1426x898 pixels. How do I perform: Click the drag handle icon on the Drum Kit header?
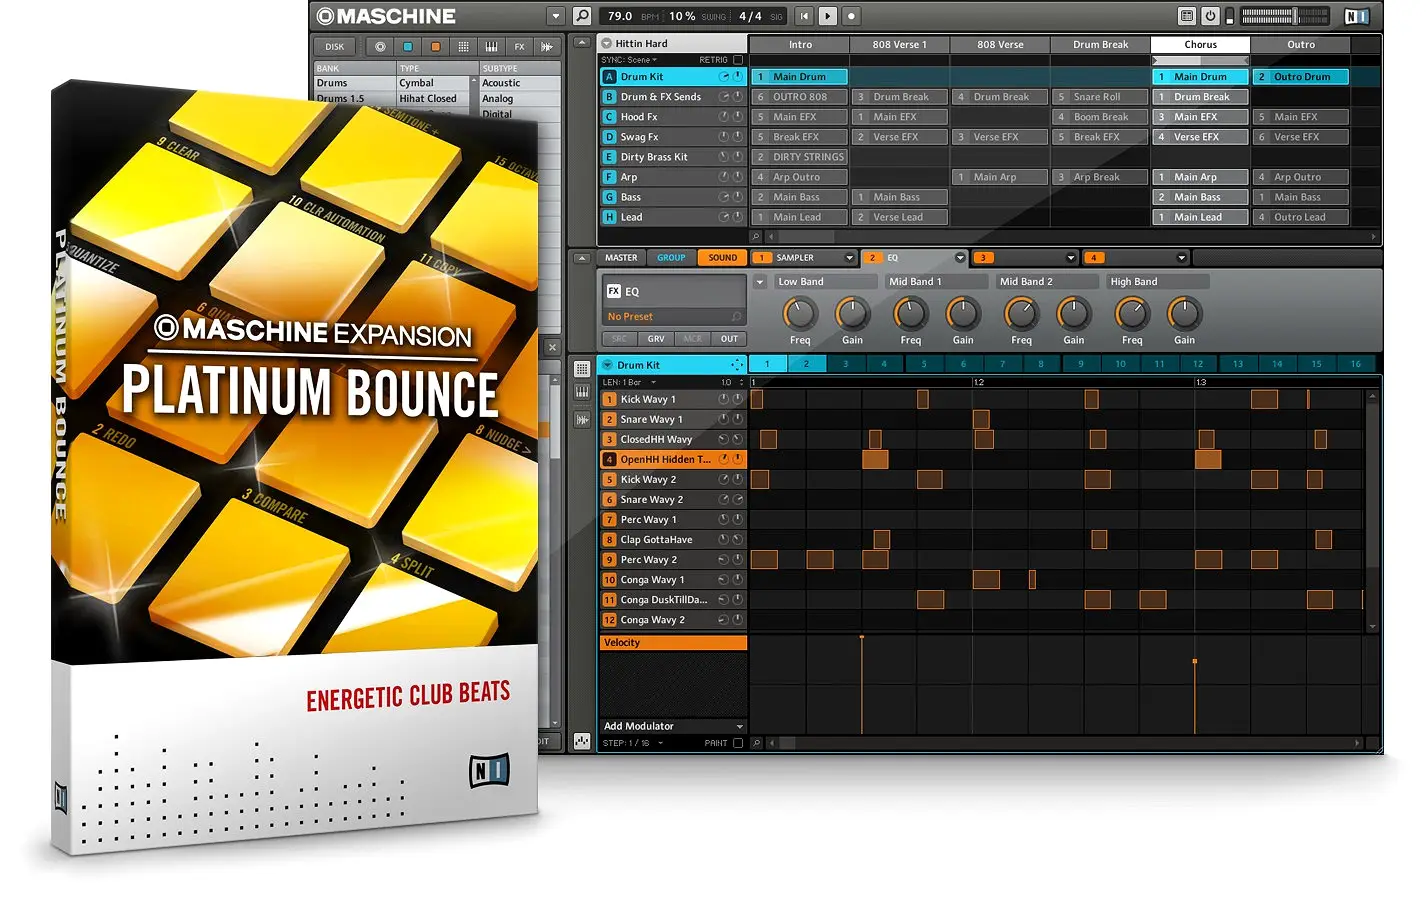737,365
